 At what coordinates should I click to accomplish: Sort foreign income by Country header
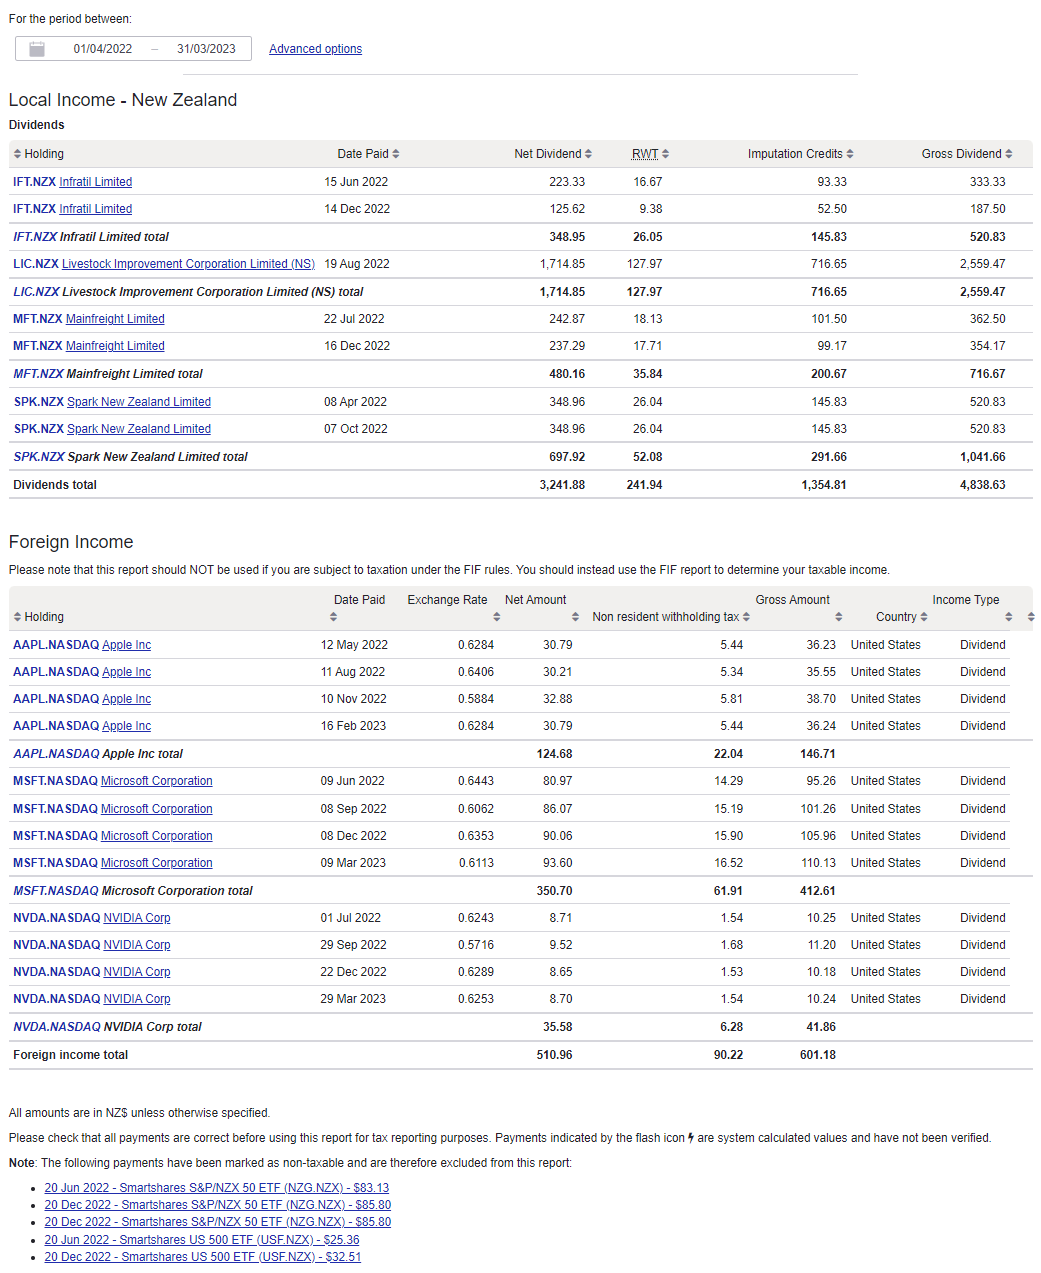click(901, 617)
